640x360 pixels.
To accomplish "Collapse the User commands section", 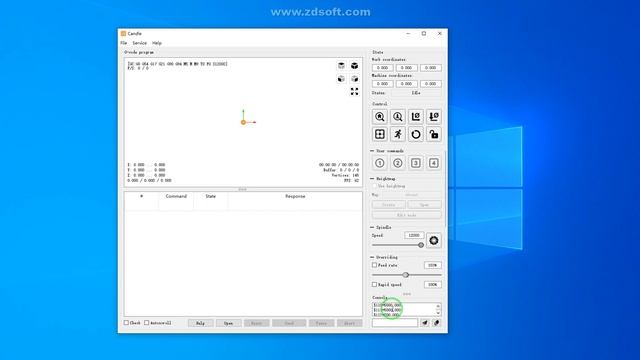I will pyautogui.click(x=372, y=151).
